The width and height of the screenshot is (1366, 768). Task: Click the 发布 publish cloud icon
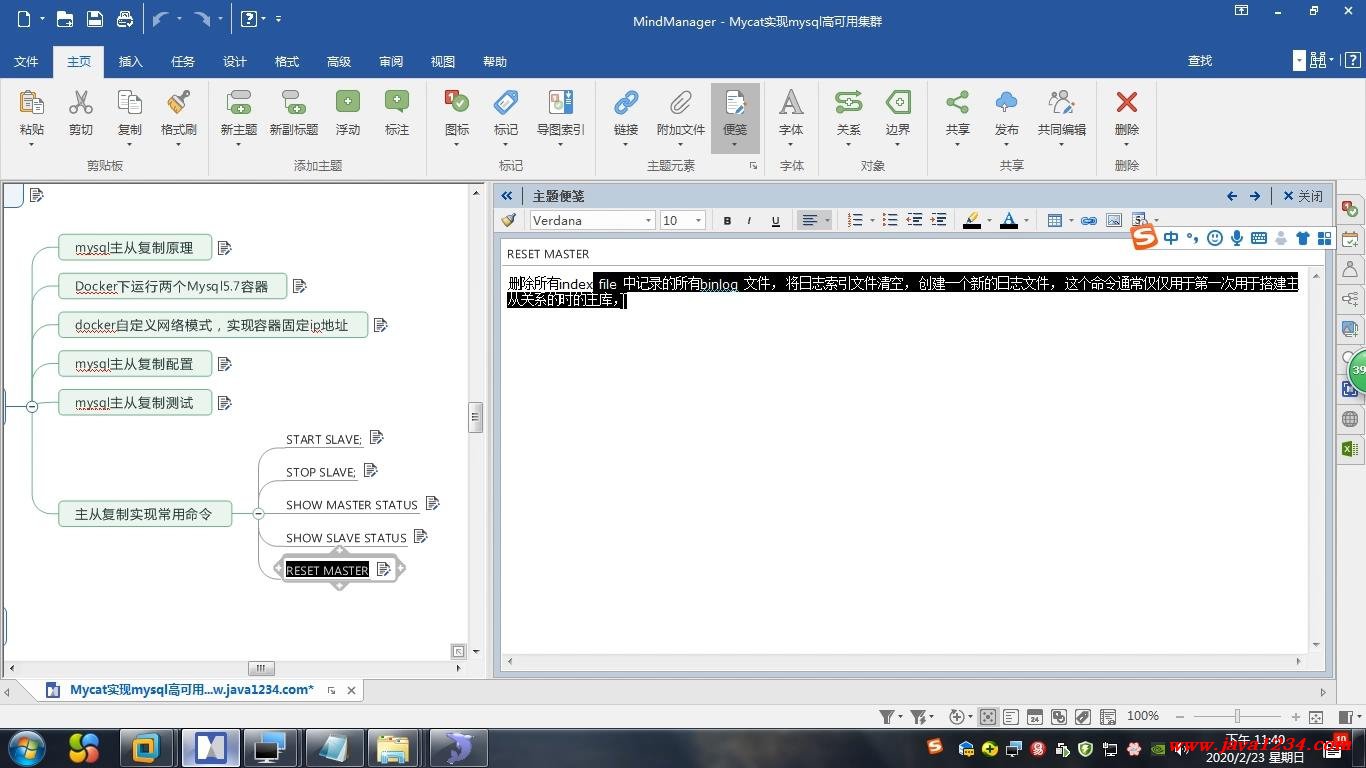click(x=1007, y=102)
